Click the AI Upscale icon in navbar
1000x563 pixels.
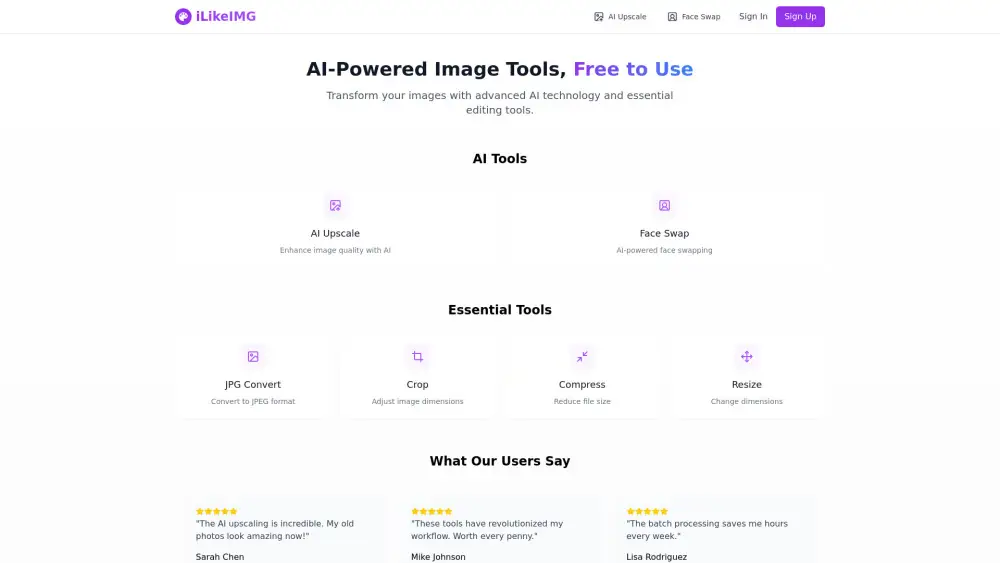point(599,17)
